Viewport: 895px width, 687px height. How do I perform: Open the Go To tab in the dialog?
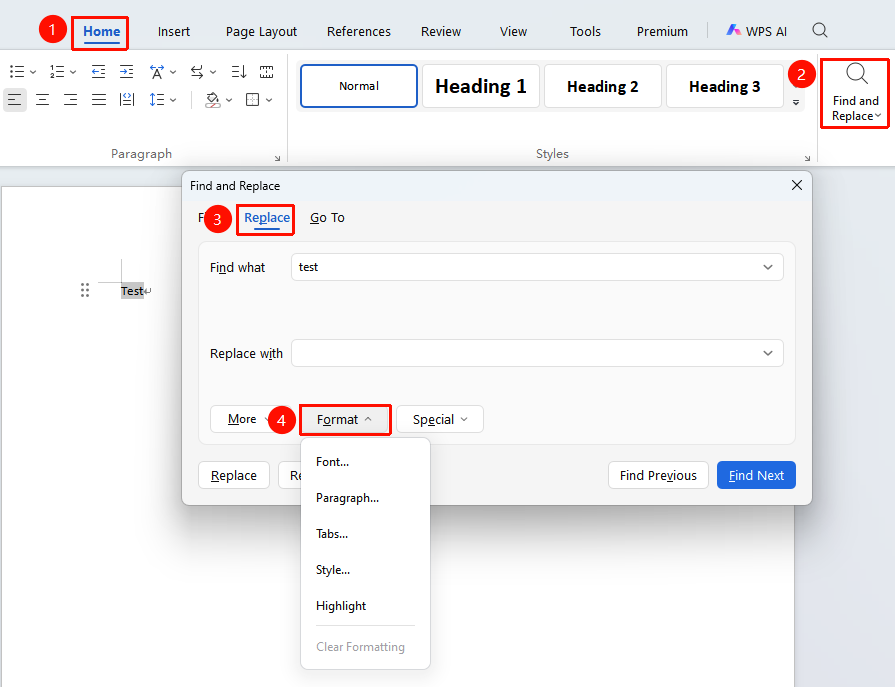(x=327, y=217)
